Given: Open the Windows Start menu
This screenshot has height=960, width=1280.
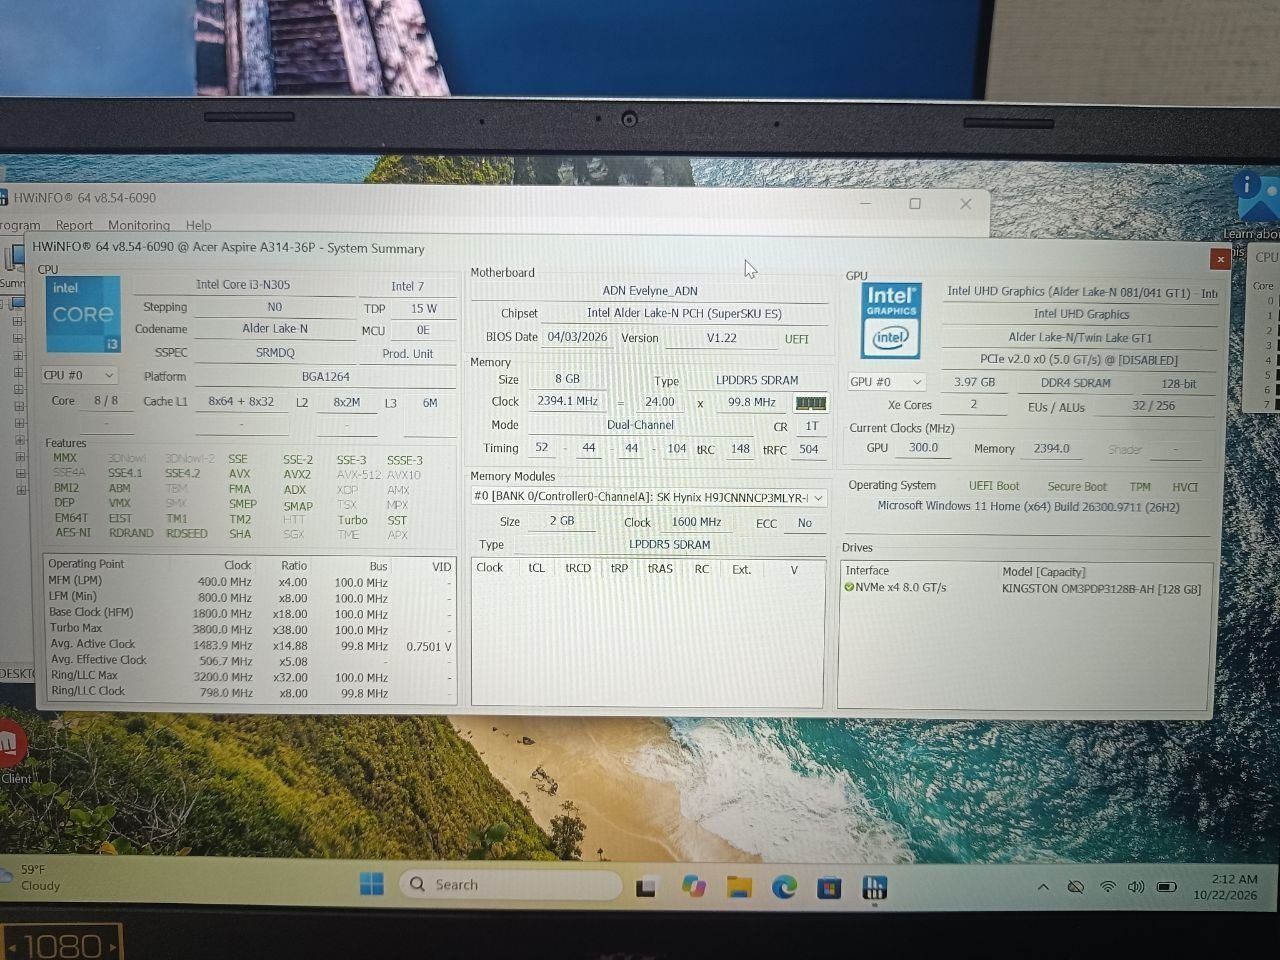Looking at the screenshot, I should coord(372,885).
